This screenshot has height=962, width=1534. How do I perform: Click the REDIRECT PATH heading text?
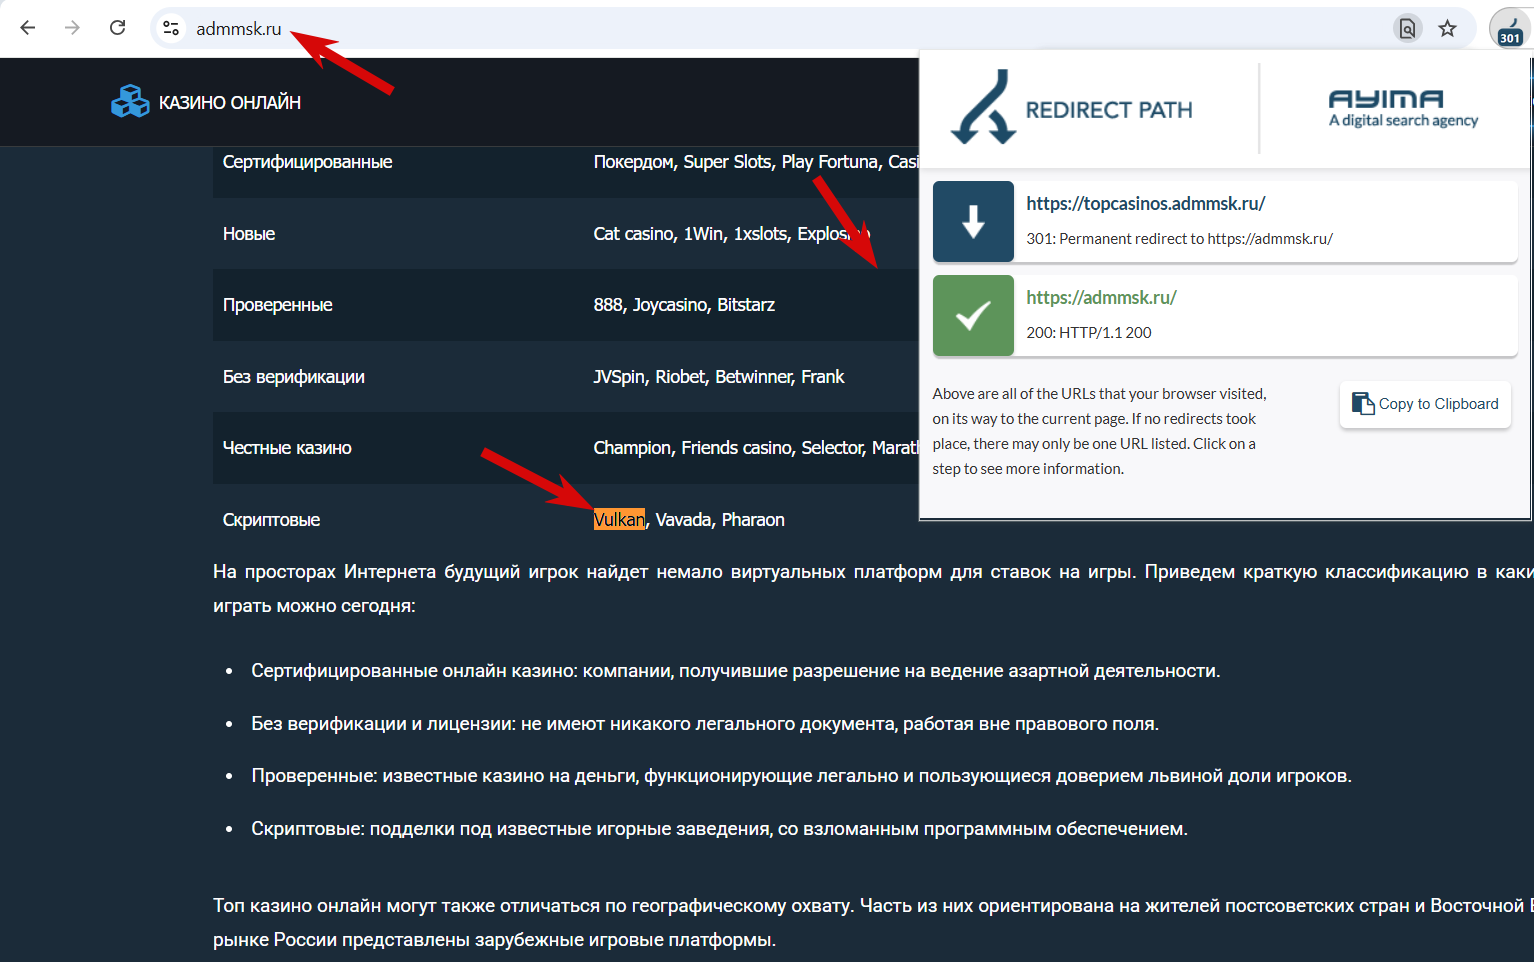(x=1109, y=110)
